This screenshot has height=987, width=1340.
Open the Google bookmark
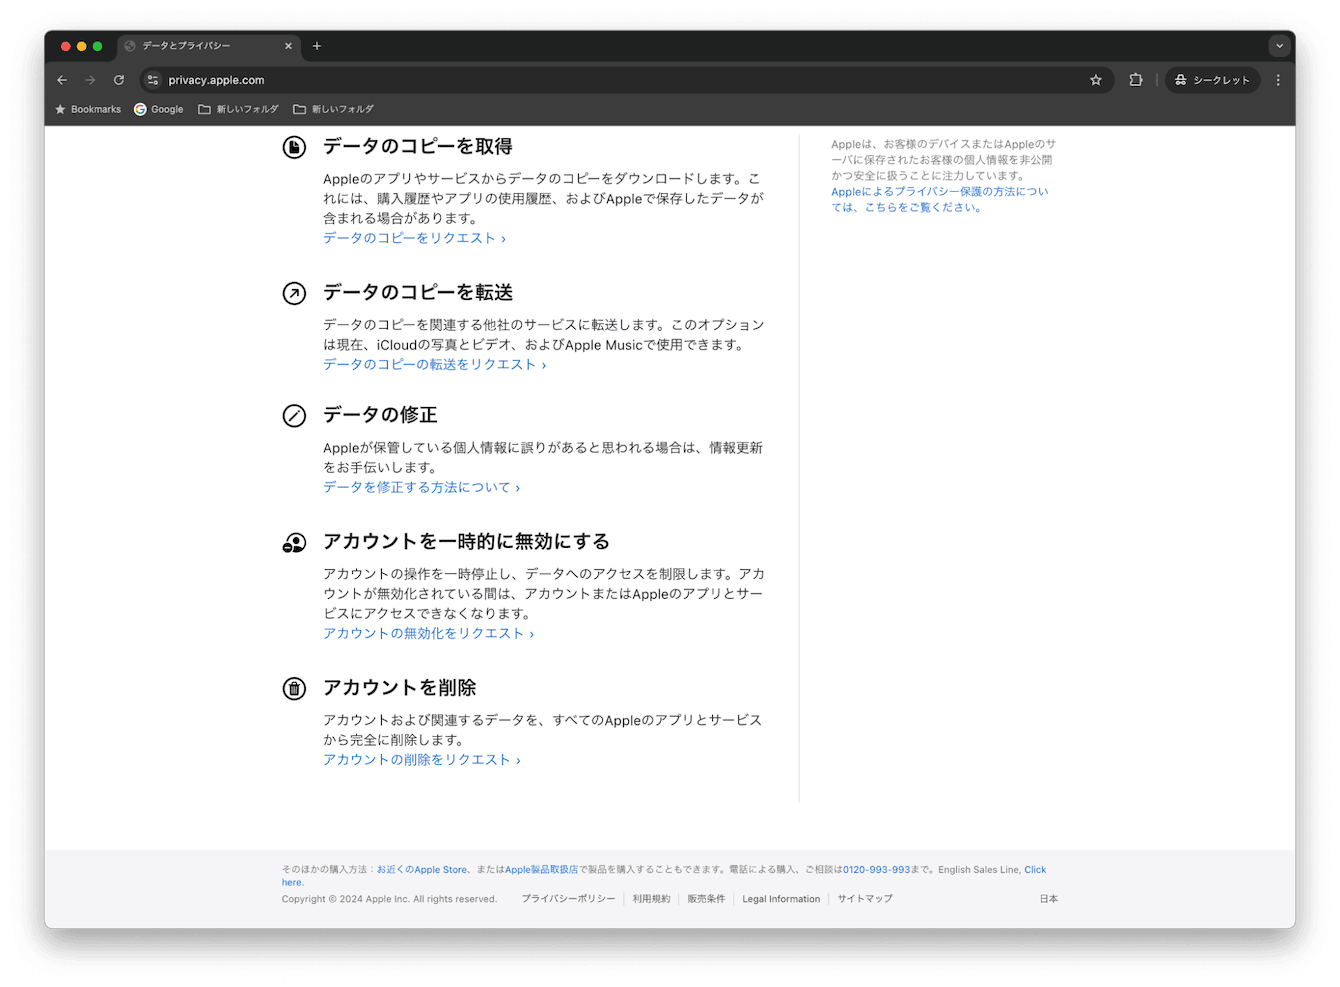click(x=159, y=109)
